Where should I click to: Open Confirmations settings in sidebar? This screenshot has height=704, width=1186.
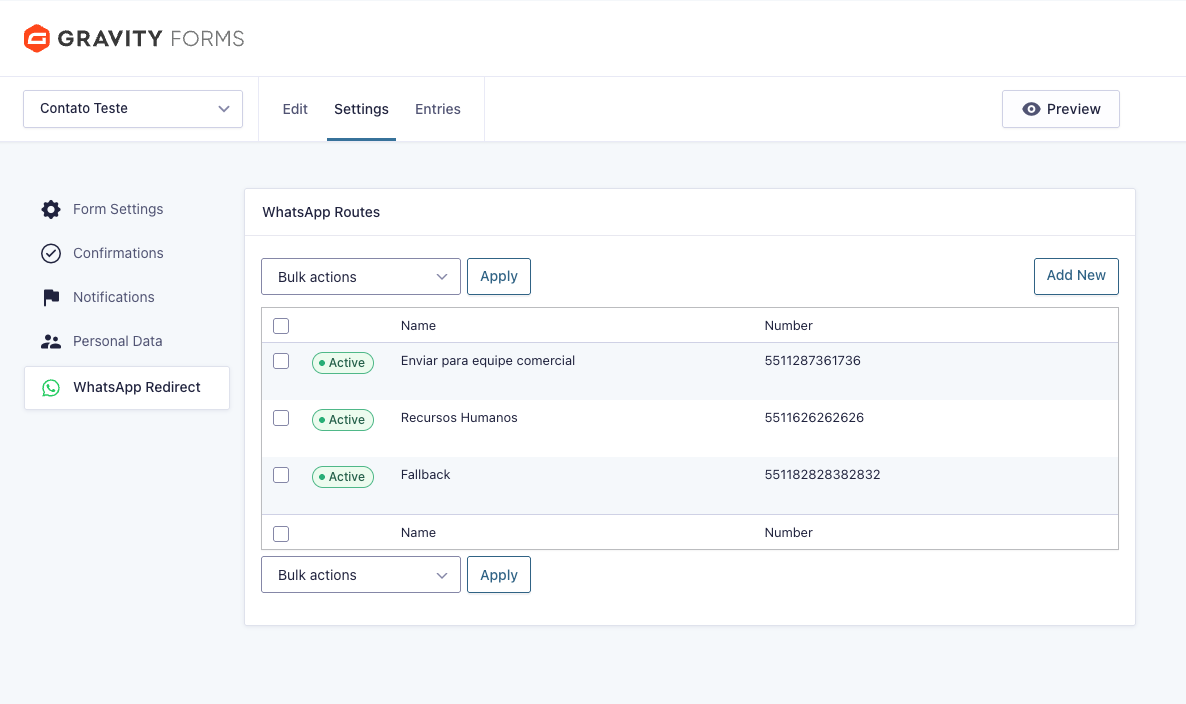click(118, 253)
